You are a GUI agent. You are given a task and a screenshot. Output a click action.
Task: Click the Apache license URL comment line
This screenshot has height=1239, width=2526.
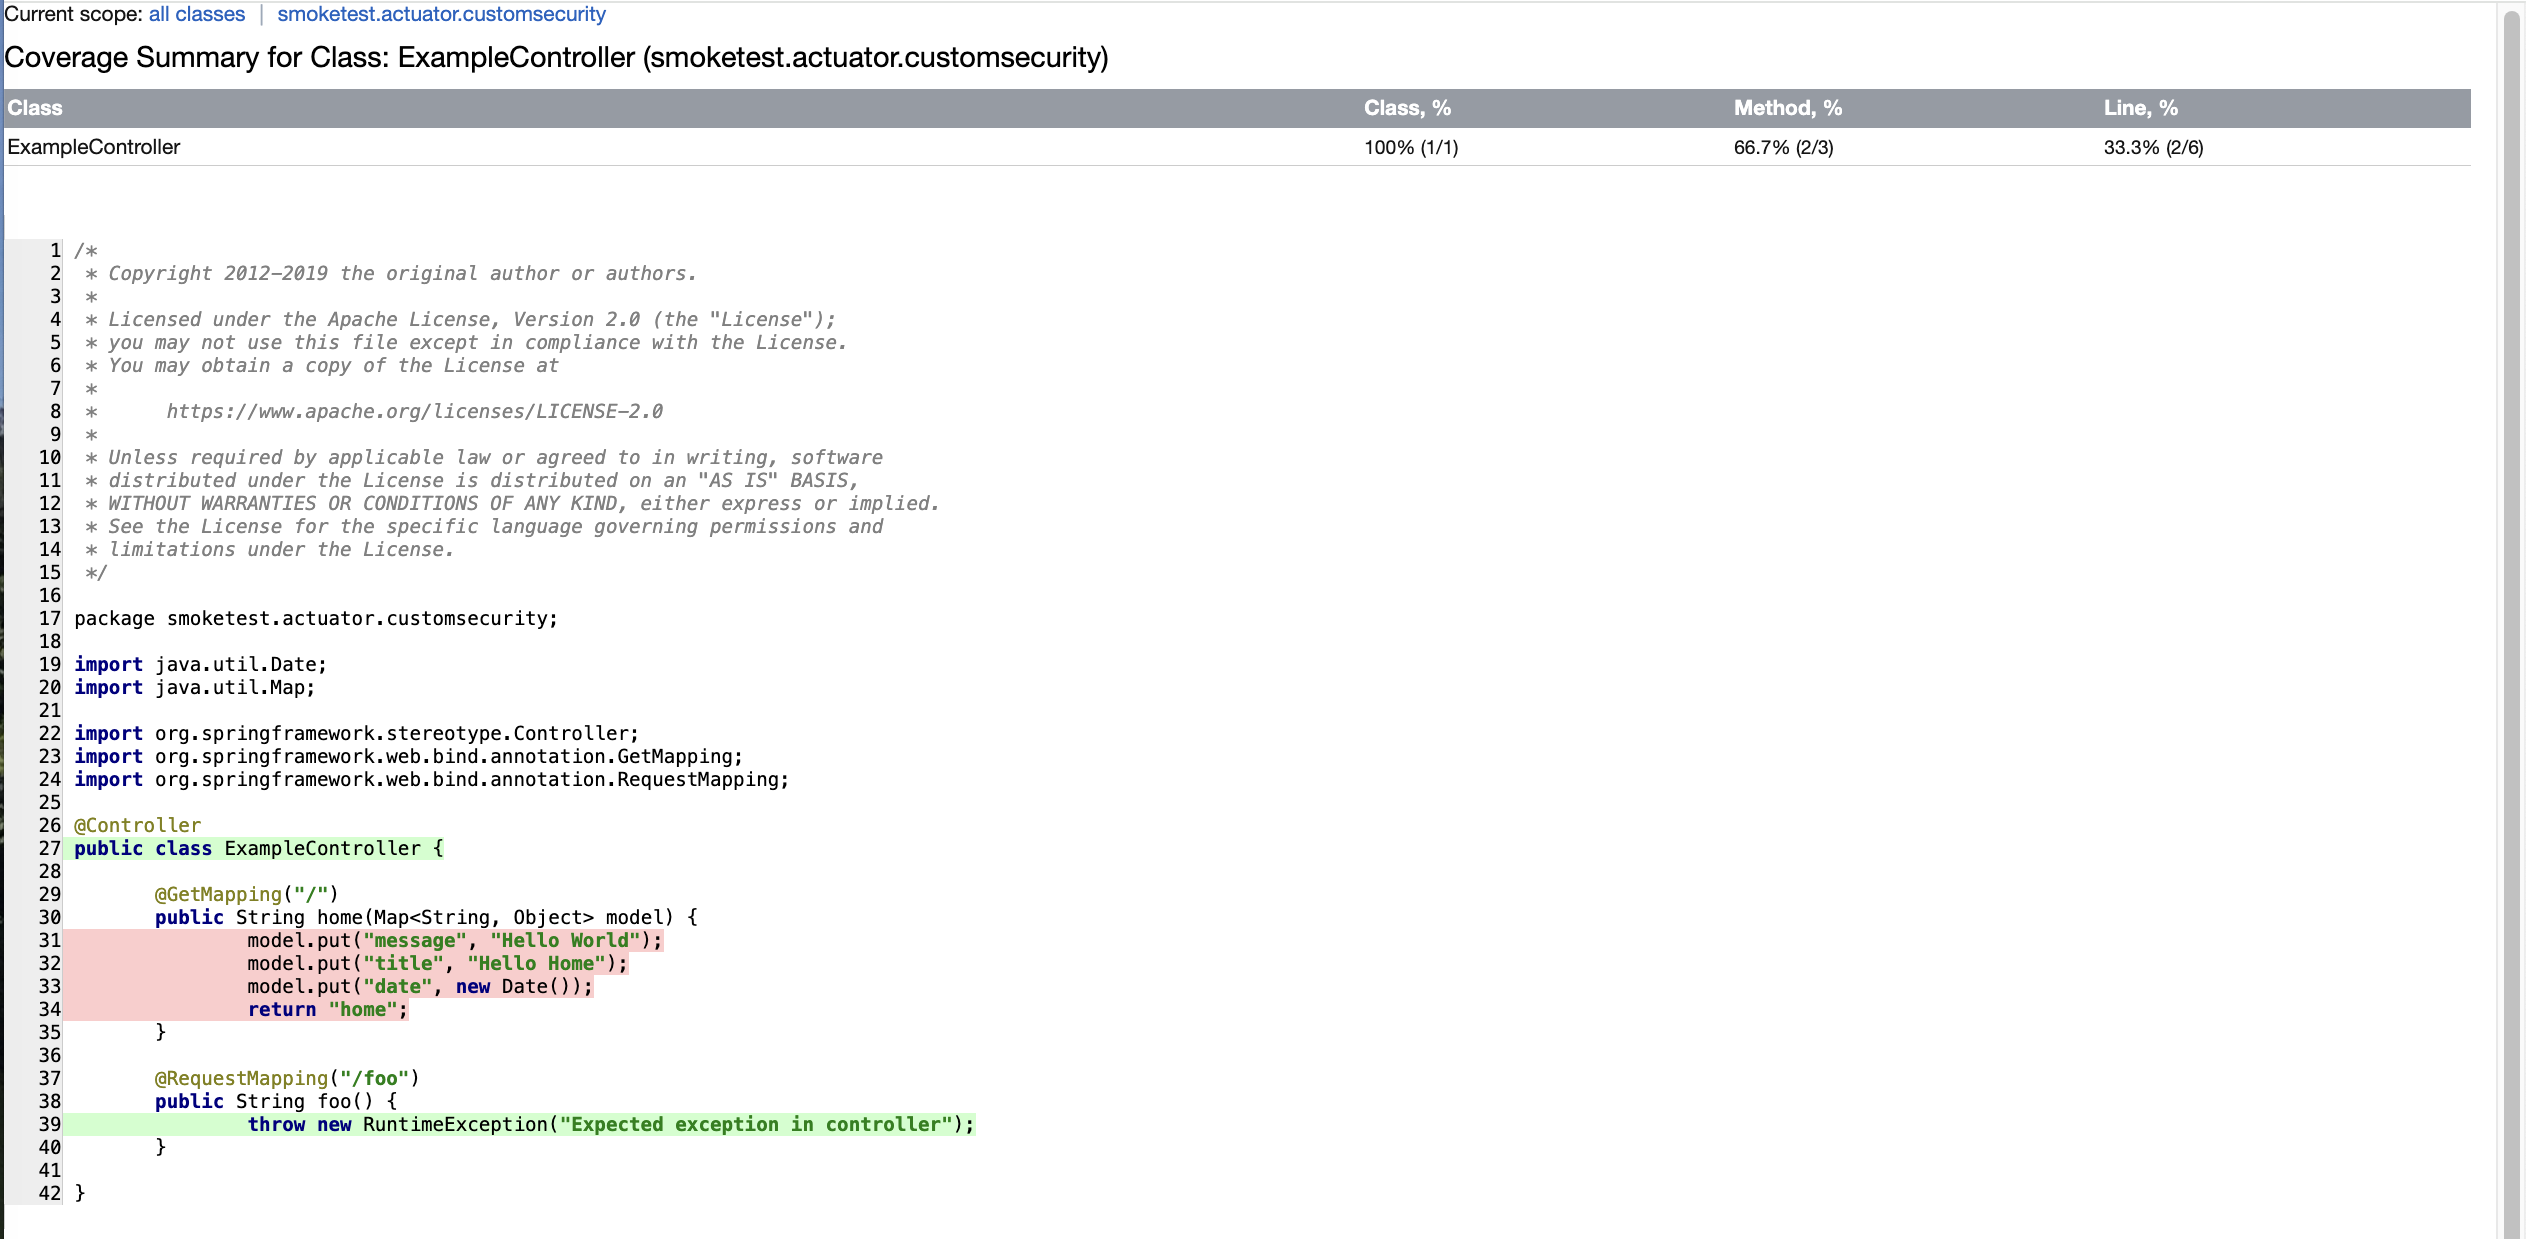click(414, 411)
